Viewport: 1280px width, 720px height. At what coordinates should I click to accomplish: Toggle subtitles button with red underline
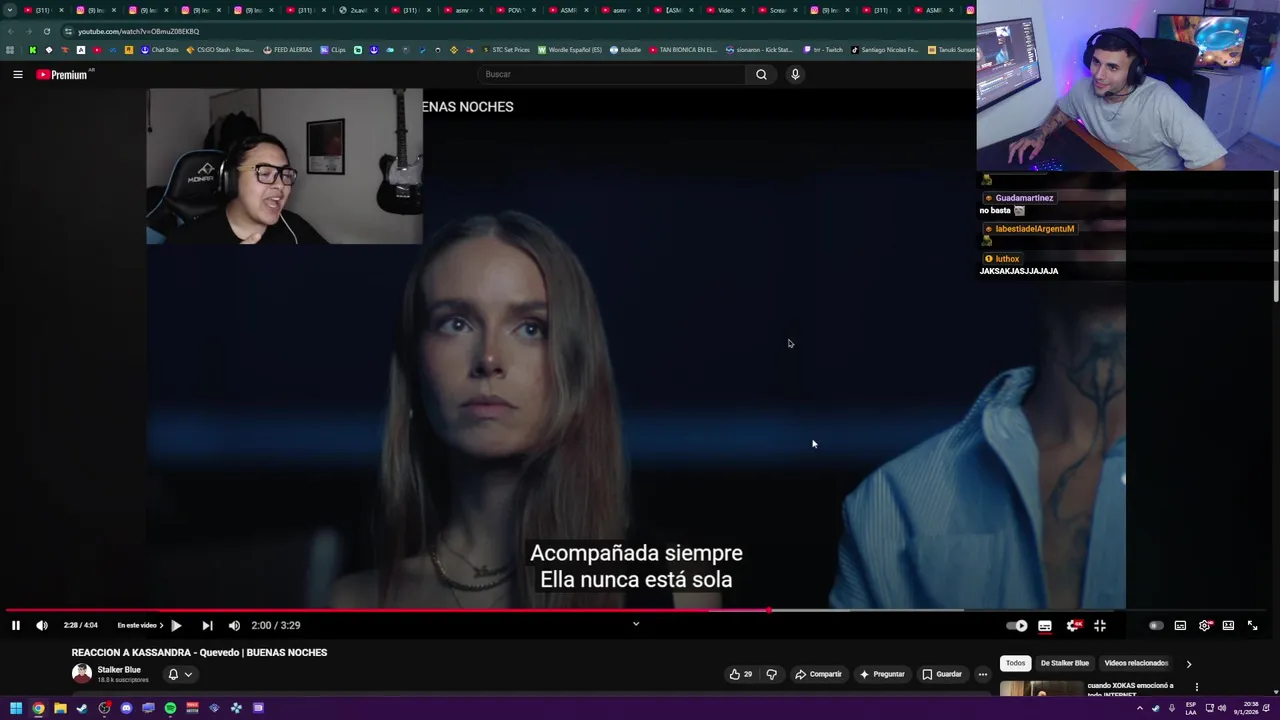[1045, 626]
